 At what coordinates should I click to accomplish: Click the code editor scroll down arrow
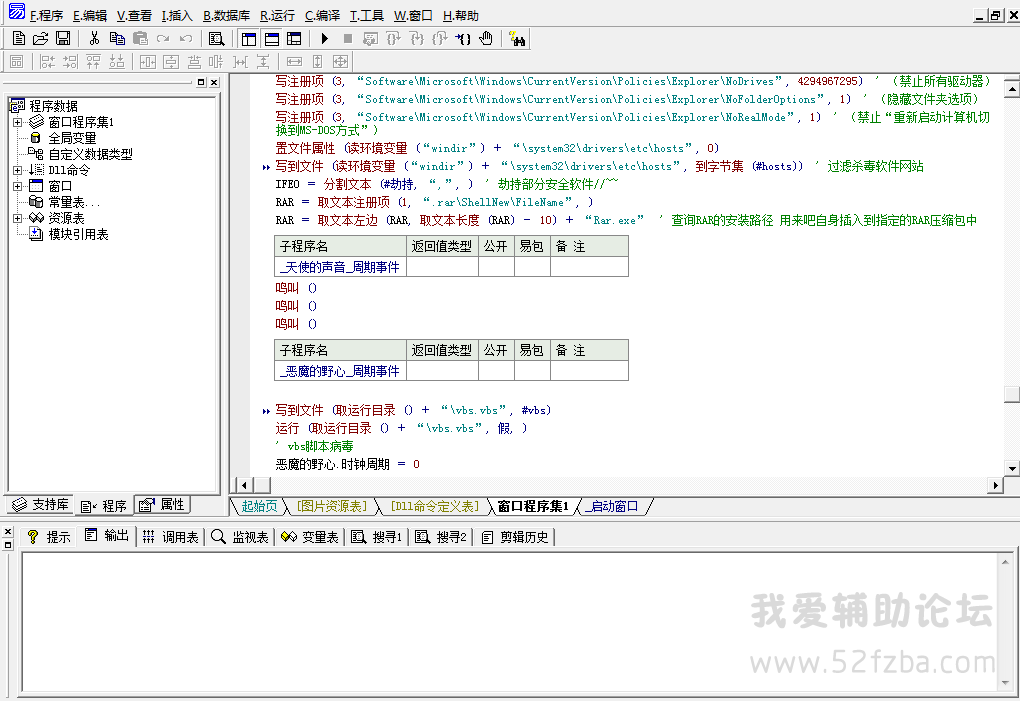click(x=1012, y=468)
